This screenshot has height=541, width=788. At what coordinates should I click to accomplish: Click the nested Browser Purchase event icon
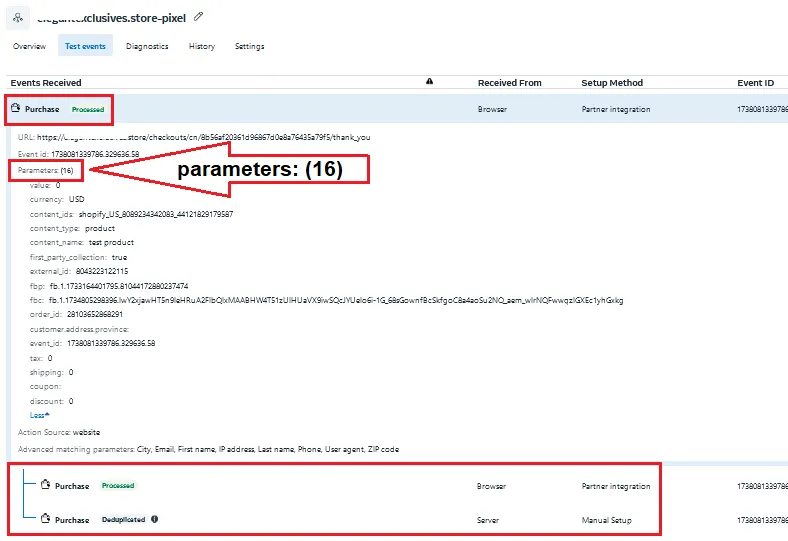(45, 485)
